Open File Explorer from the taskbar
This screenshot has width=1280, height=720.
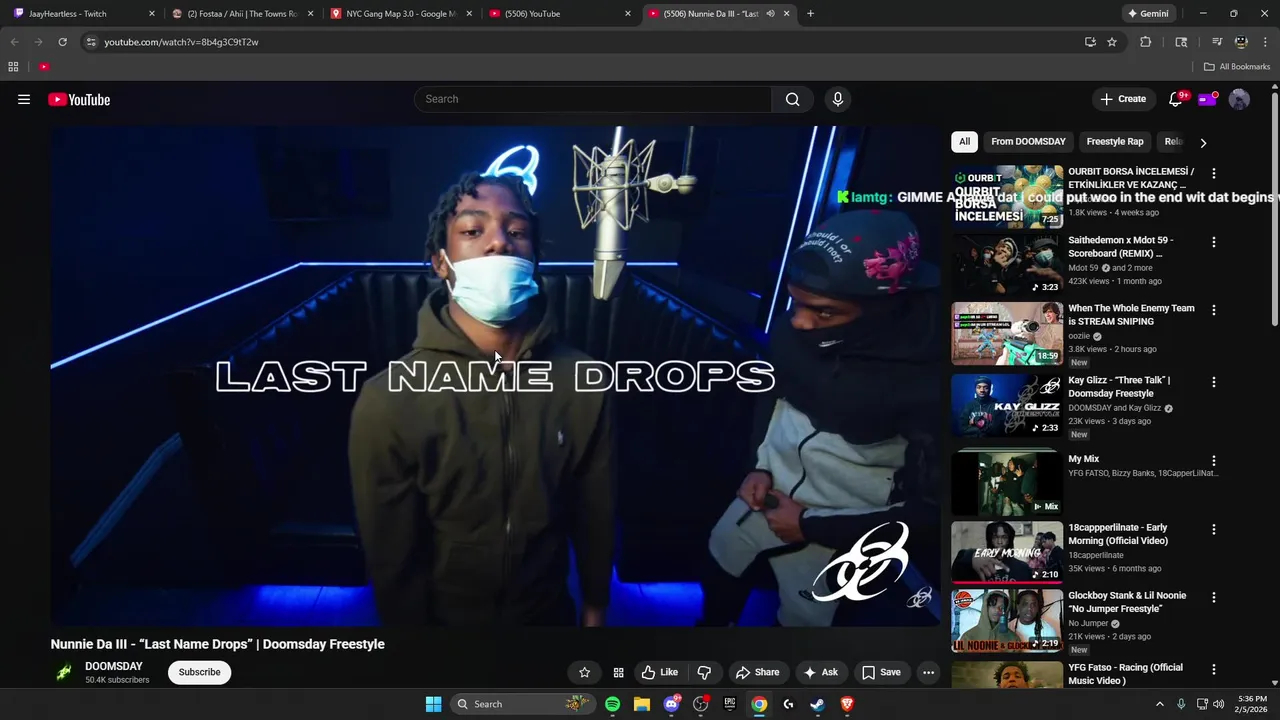point(642,704)
